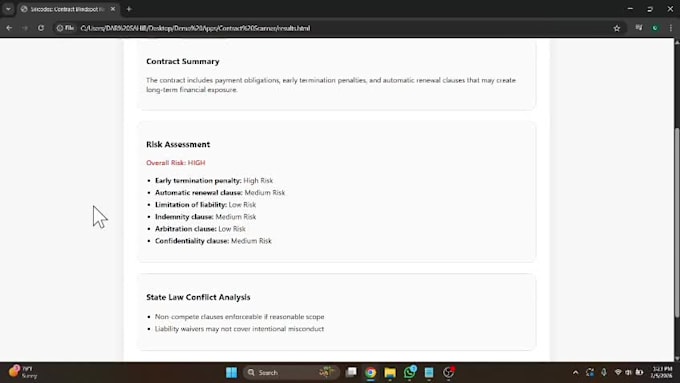Open WhatsApp from the taskbar
The image size is (680, 383).
pyautogui.click(x=409, y=372)
